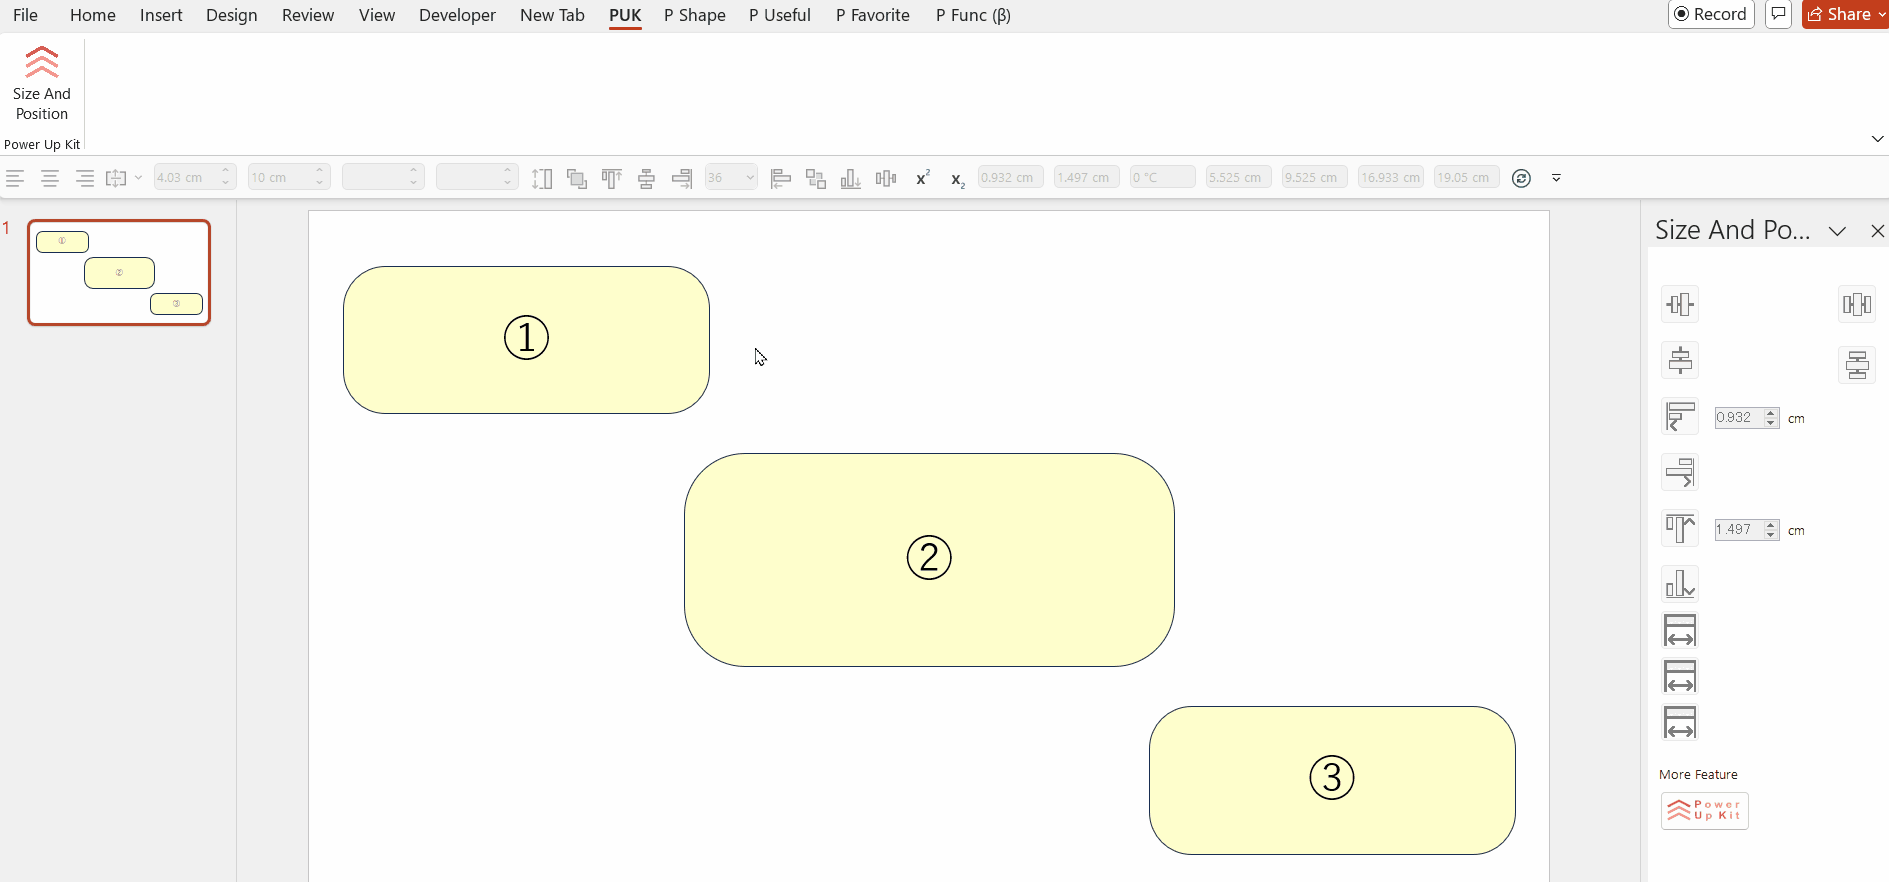Expand the Size And Position pane options chevron

point(1837,231)
